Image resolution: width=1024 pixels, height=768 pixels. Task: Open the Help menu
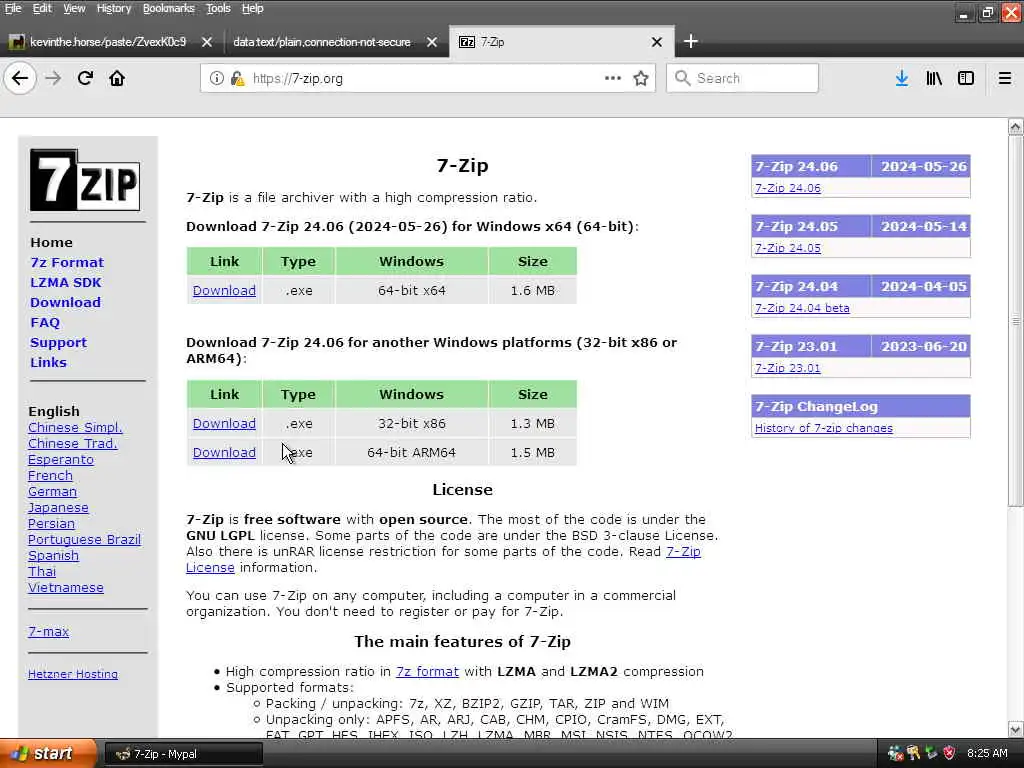point(252,8)
